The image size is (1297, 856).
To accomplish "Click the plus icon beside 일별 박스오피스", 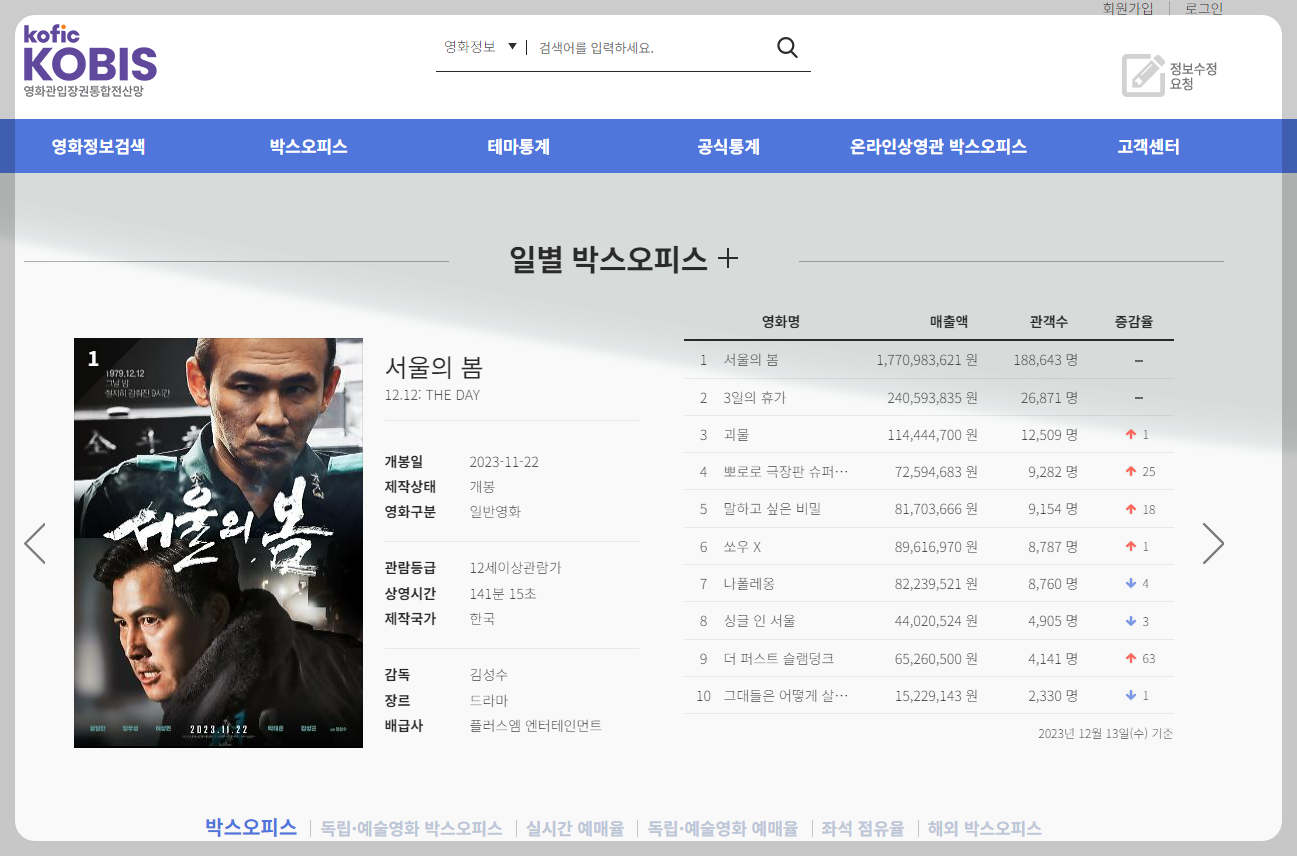I will (728, 259).
